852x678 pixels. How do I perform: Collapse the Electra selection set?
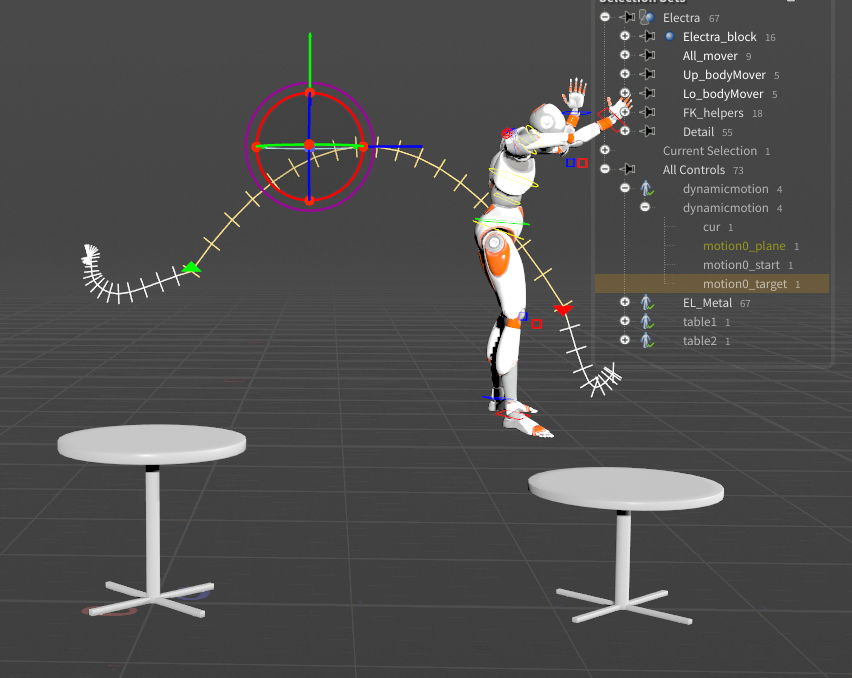605,17
